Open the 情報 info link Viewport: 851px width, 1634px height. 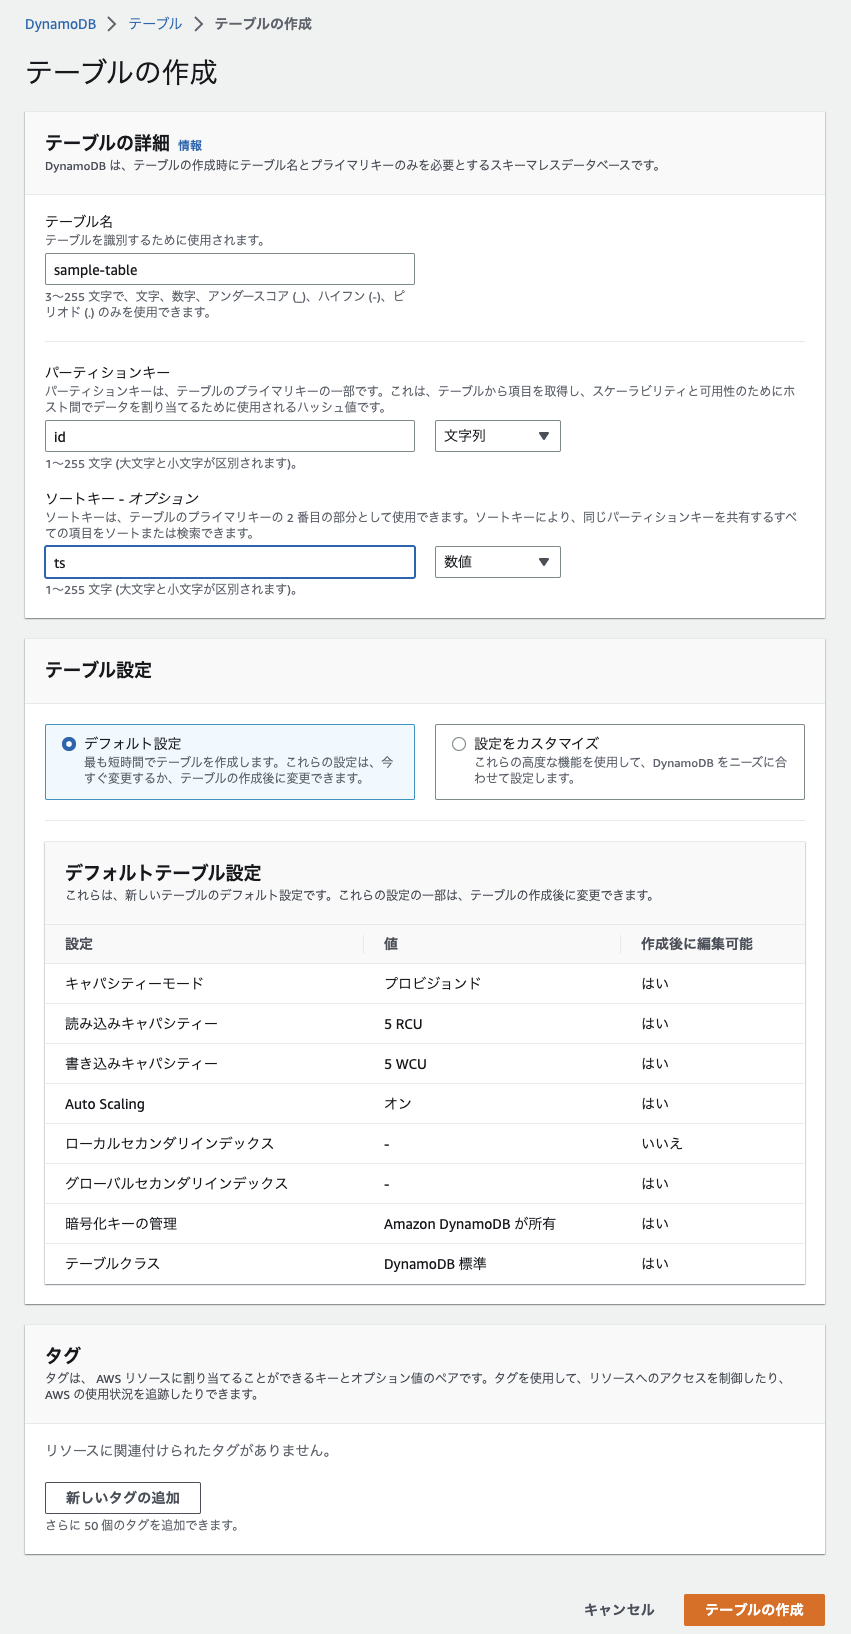tap(190, 146)
